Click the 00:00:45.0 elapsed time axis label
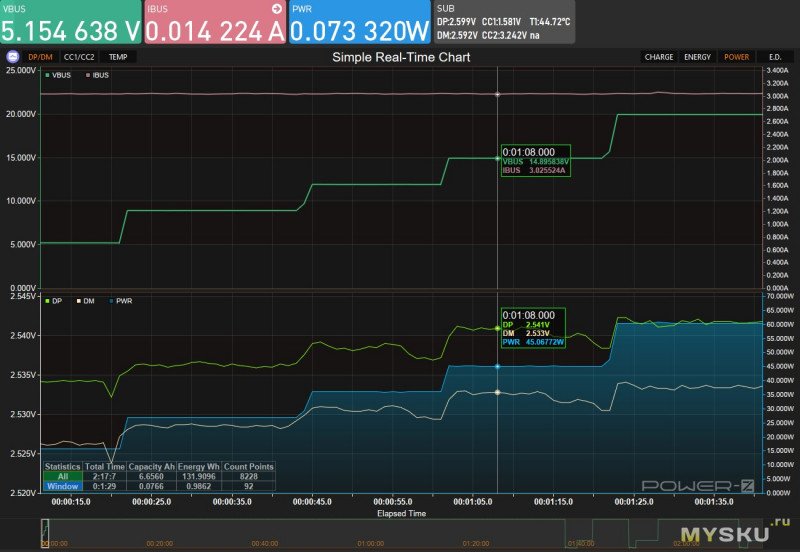Screen dimensions: 800x552 tap(312, 502)
